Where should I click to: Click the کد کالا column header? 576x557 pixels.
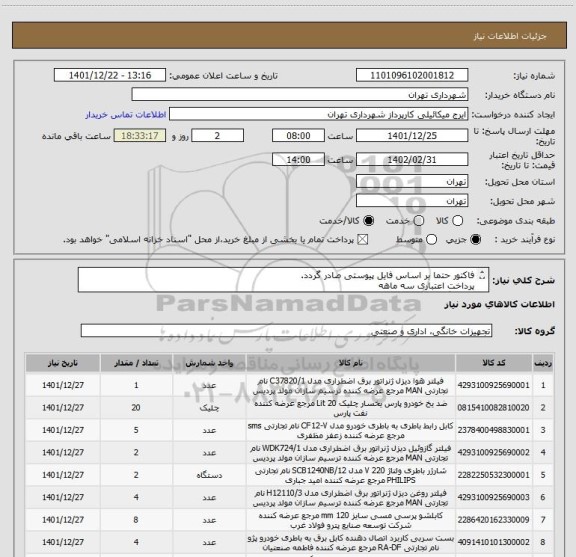pyautogui.click(x=494, y=363)
